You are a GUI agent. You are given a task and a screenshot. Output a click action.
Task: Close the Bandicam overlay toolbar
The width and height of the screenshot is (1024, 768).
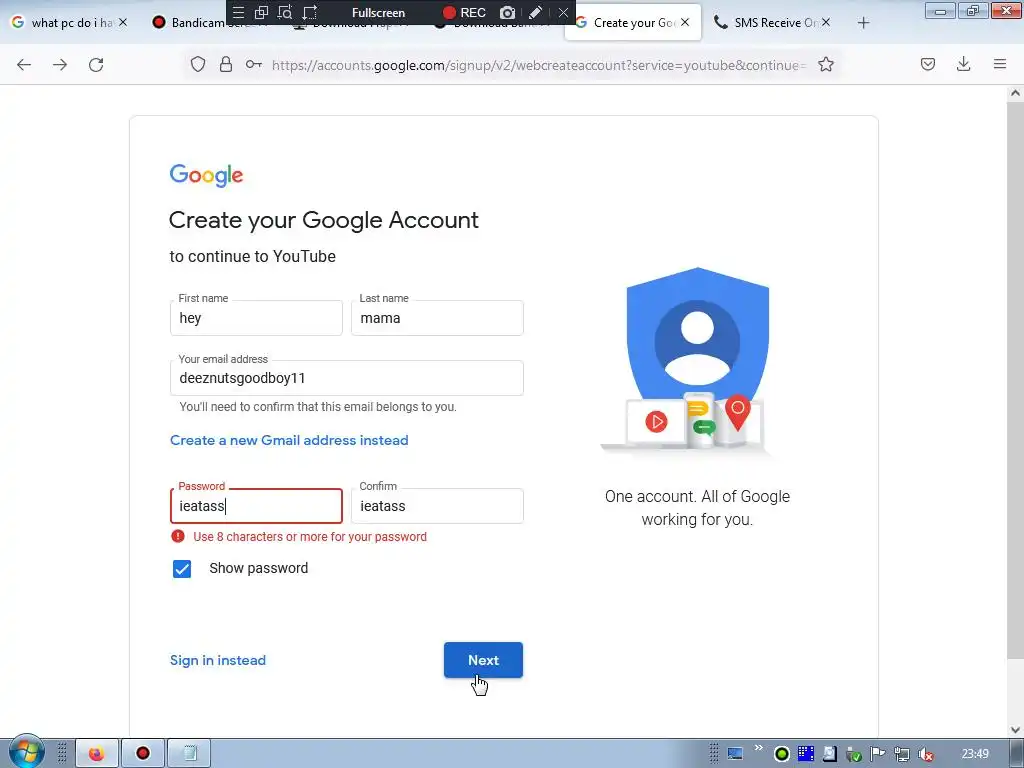563,12
